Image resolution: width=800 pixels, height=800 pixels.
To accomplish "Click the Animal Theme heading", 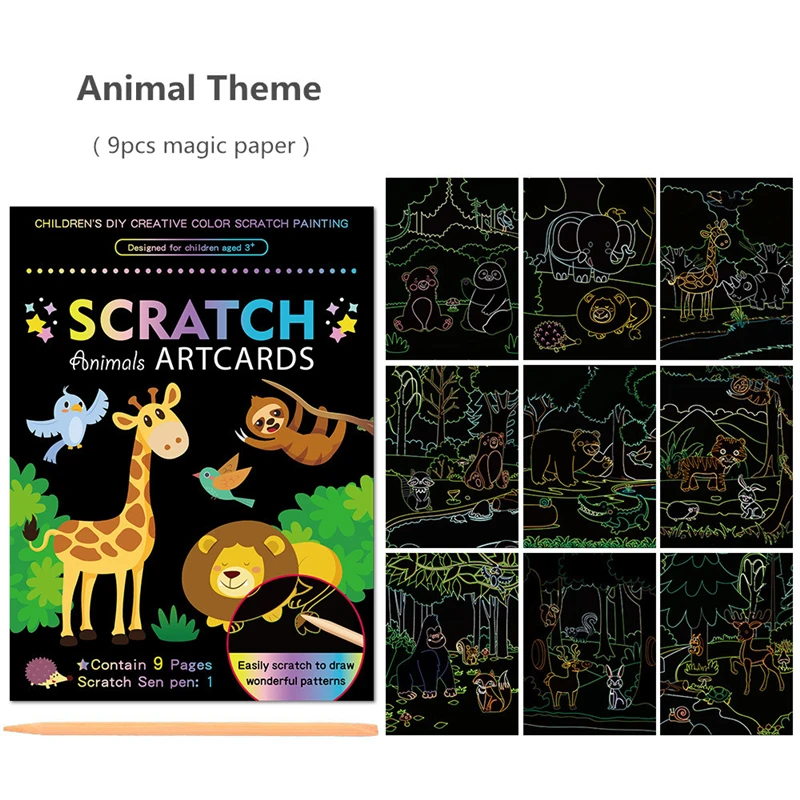I will point(199,88).
